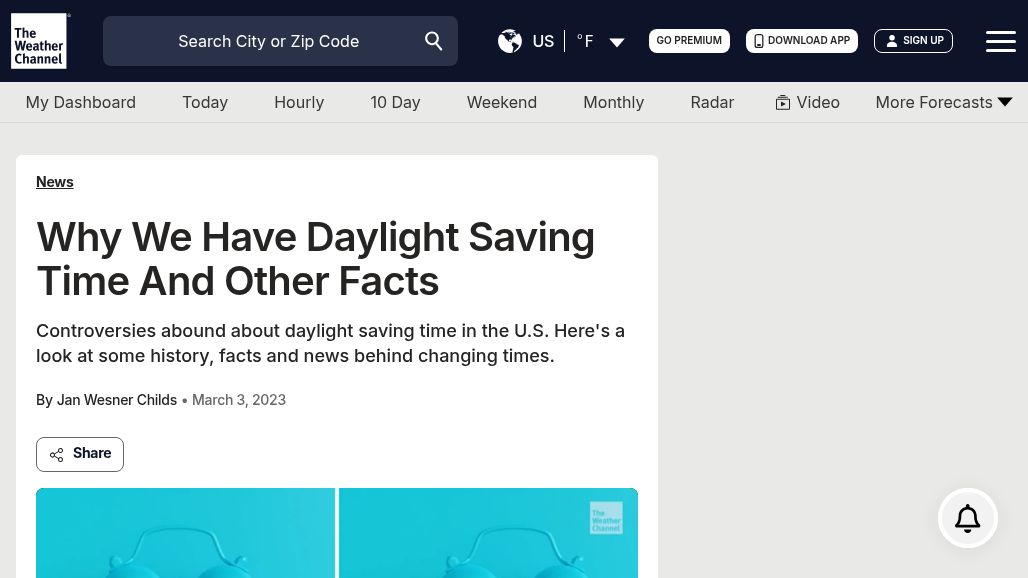Click the alarm clock article image
The width and height of the screenshot is (1028, 578).
coord(336,533)
